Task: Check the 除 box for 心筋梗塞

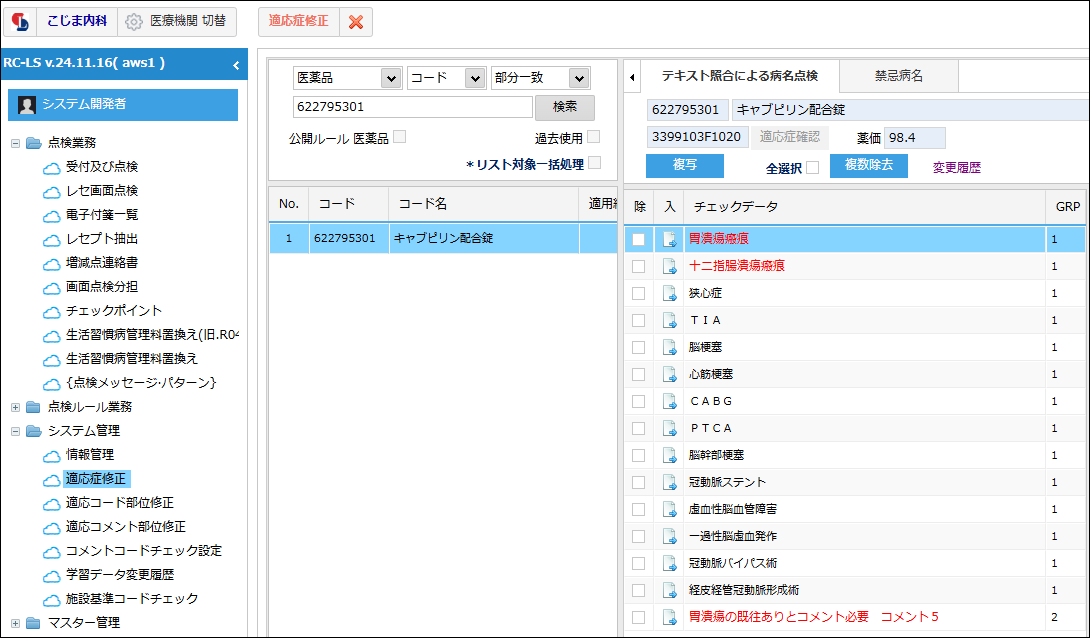Action: tap(638, 375)
